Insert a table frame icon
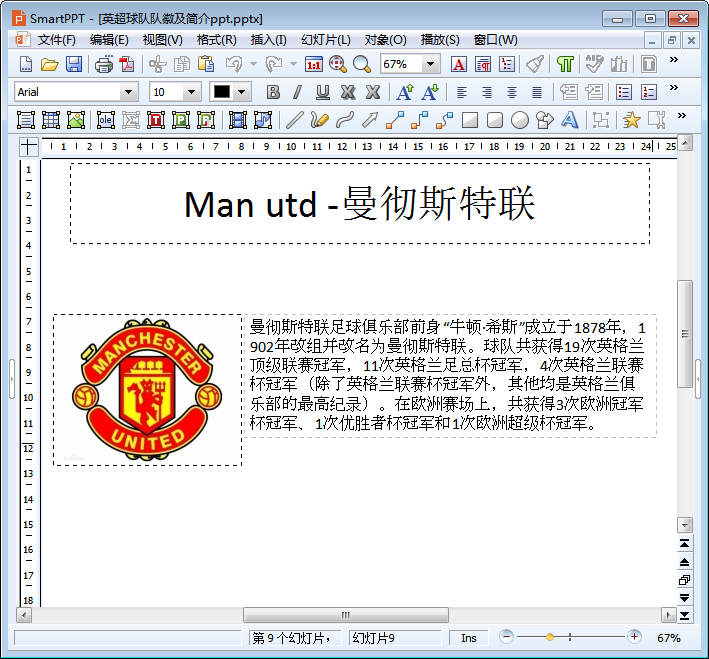709x659 pixels. tap(51, 120)
